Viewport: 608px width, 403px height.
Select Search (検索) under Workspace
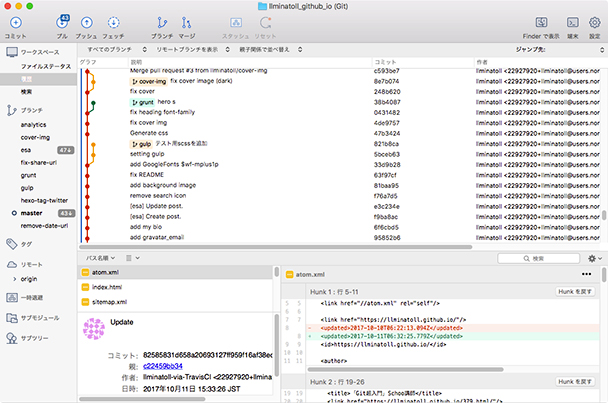coord(26,92)
